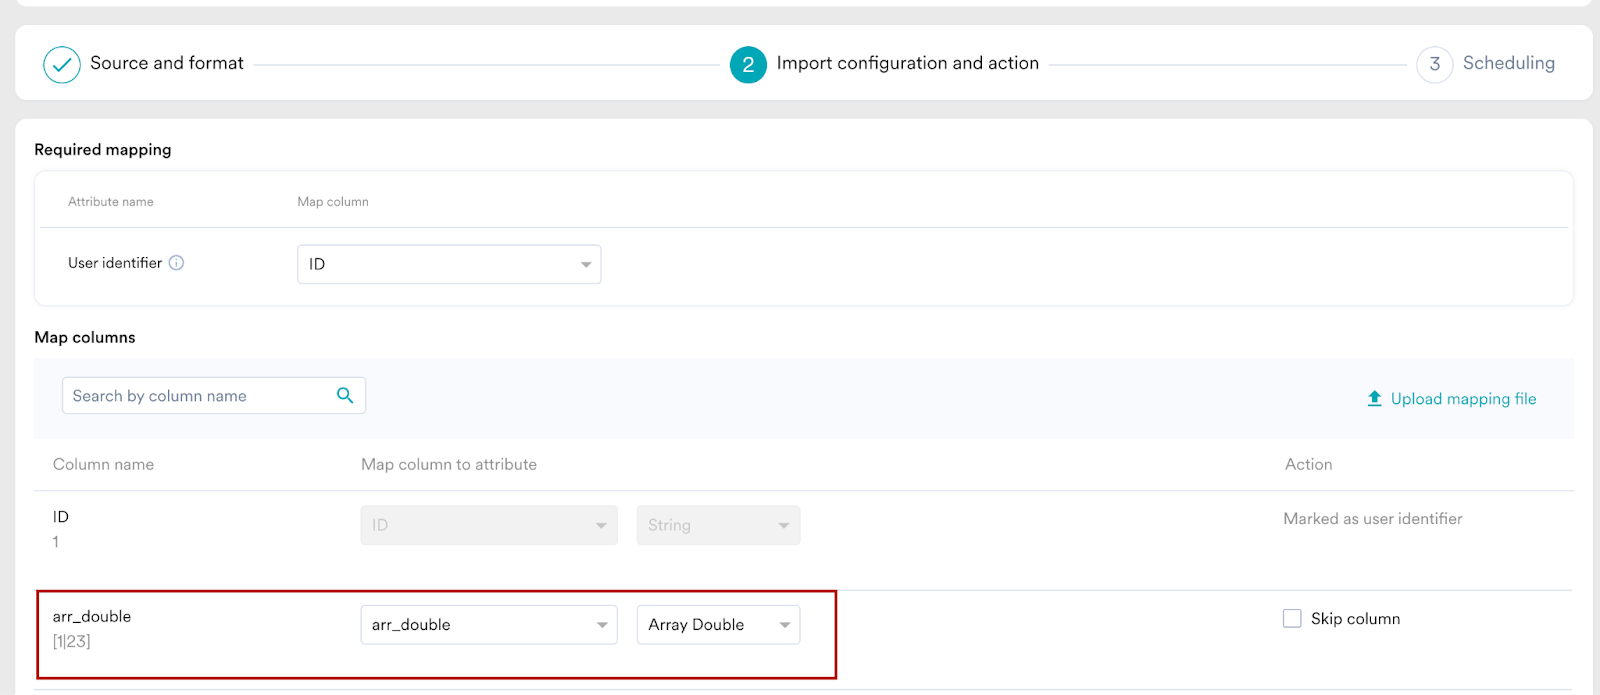Click the Skip column label
1600x695 pixels.
[1355, 618]
